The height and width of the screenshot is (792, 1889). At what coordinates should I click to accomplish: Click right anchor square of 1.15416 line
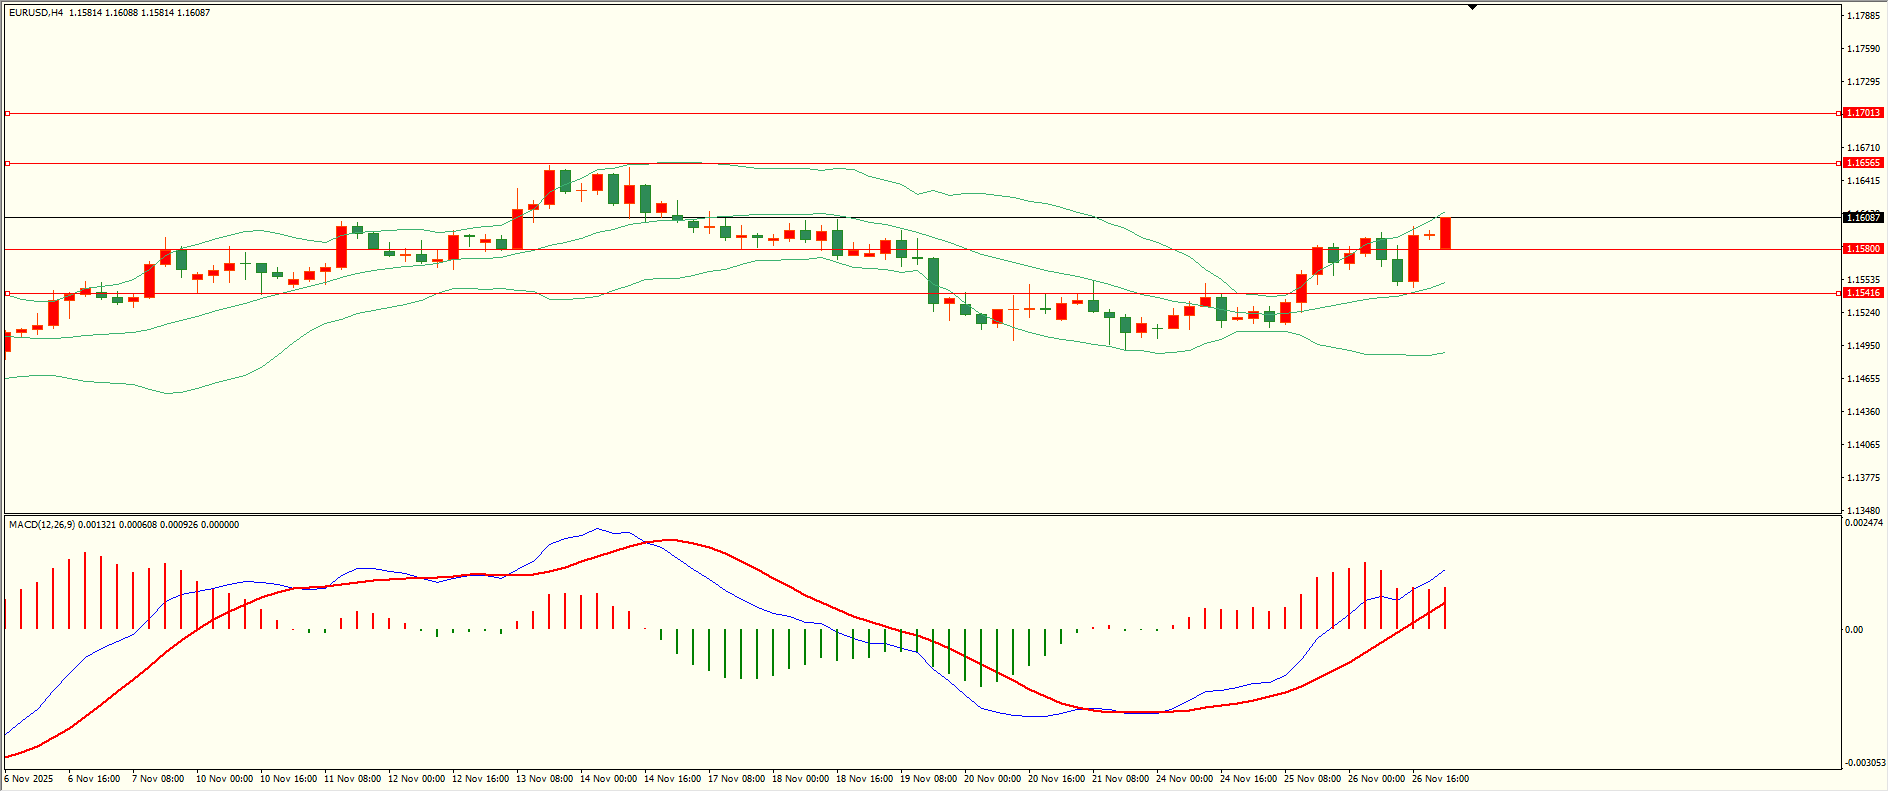pos(1839,293)
